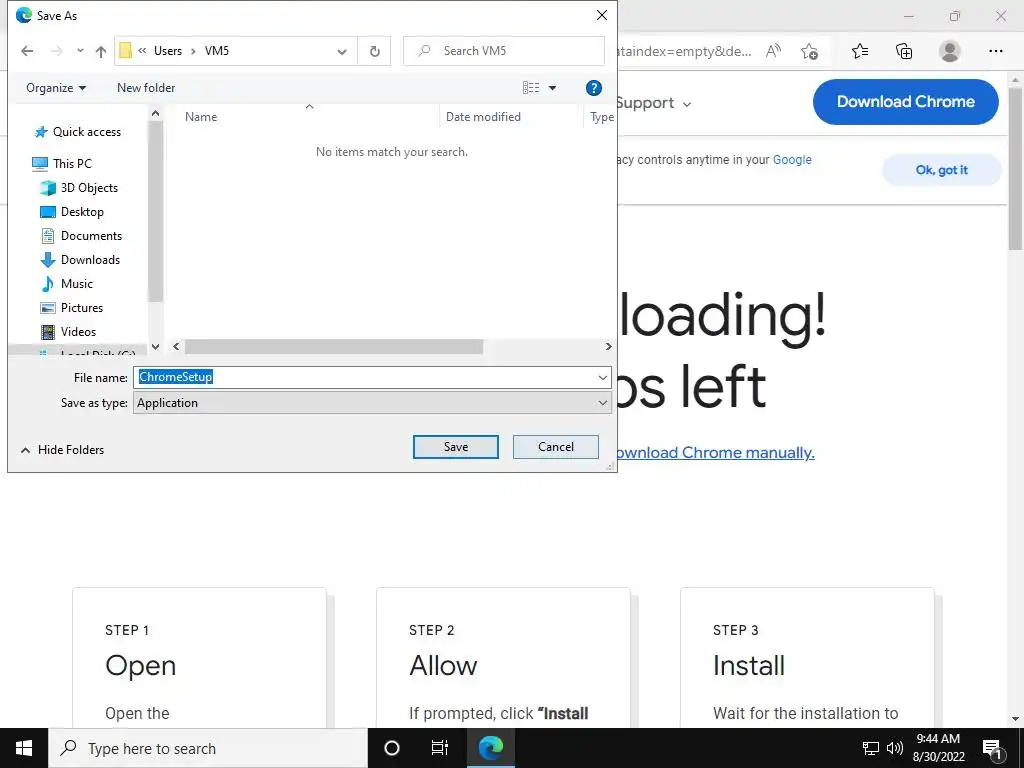Click the Download Chrome manually link

[715, 453]
